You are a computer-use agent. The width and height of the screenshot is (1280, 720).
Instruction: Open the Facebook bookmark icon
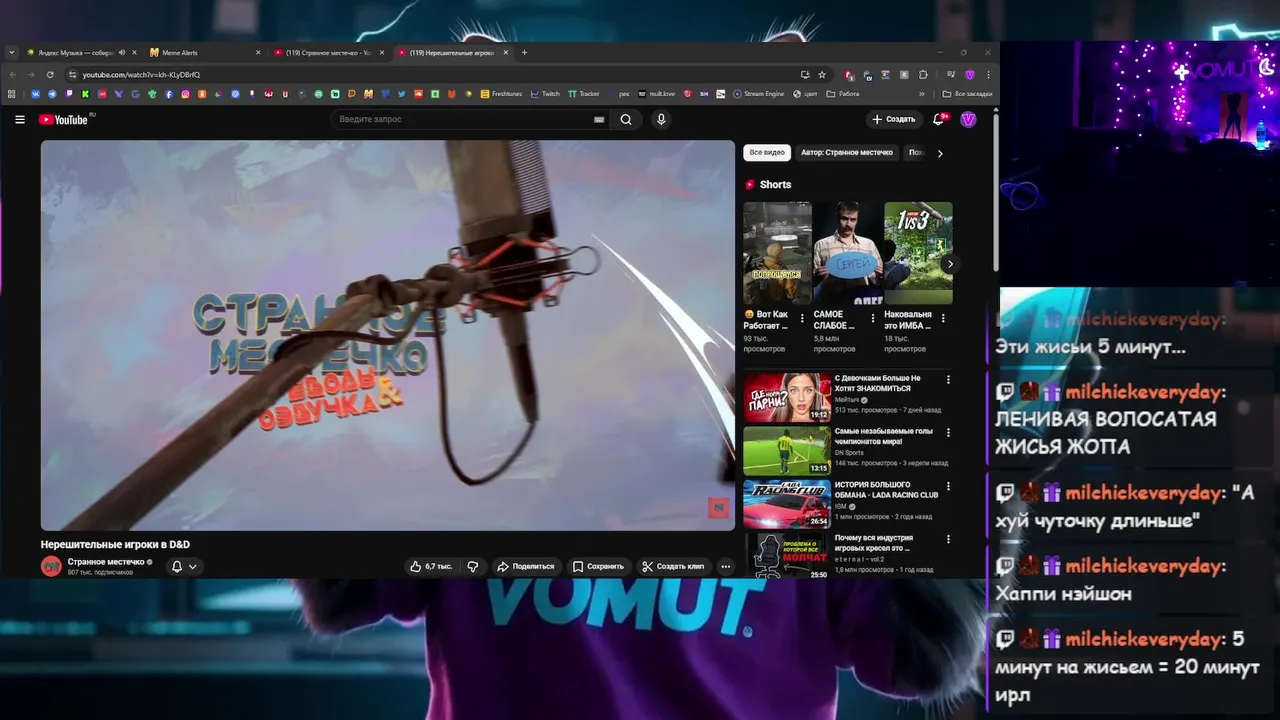[x=168, y=94]
